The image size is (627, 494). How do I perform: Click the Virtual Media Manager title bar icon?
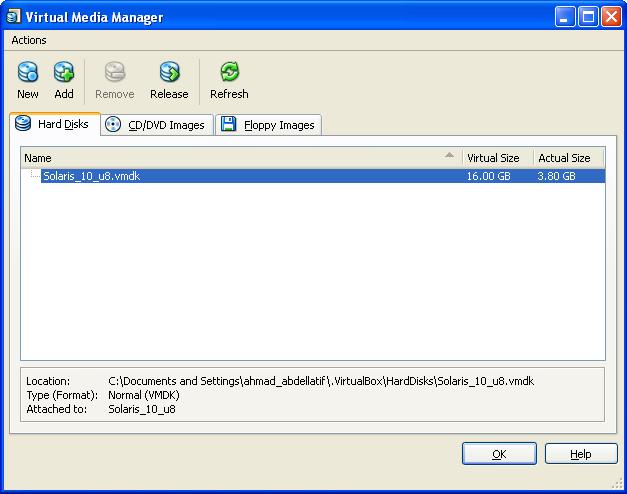14,17
